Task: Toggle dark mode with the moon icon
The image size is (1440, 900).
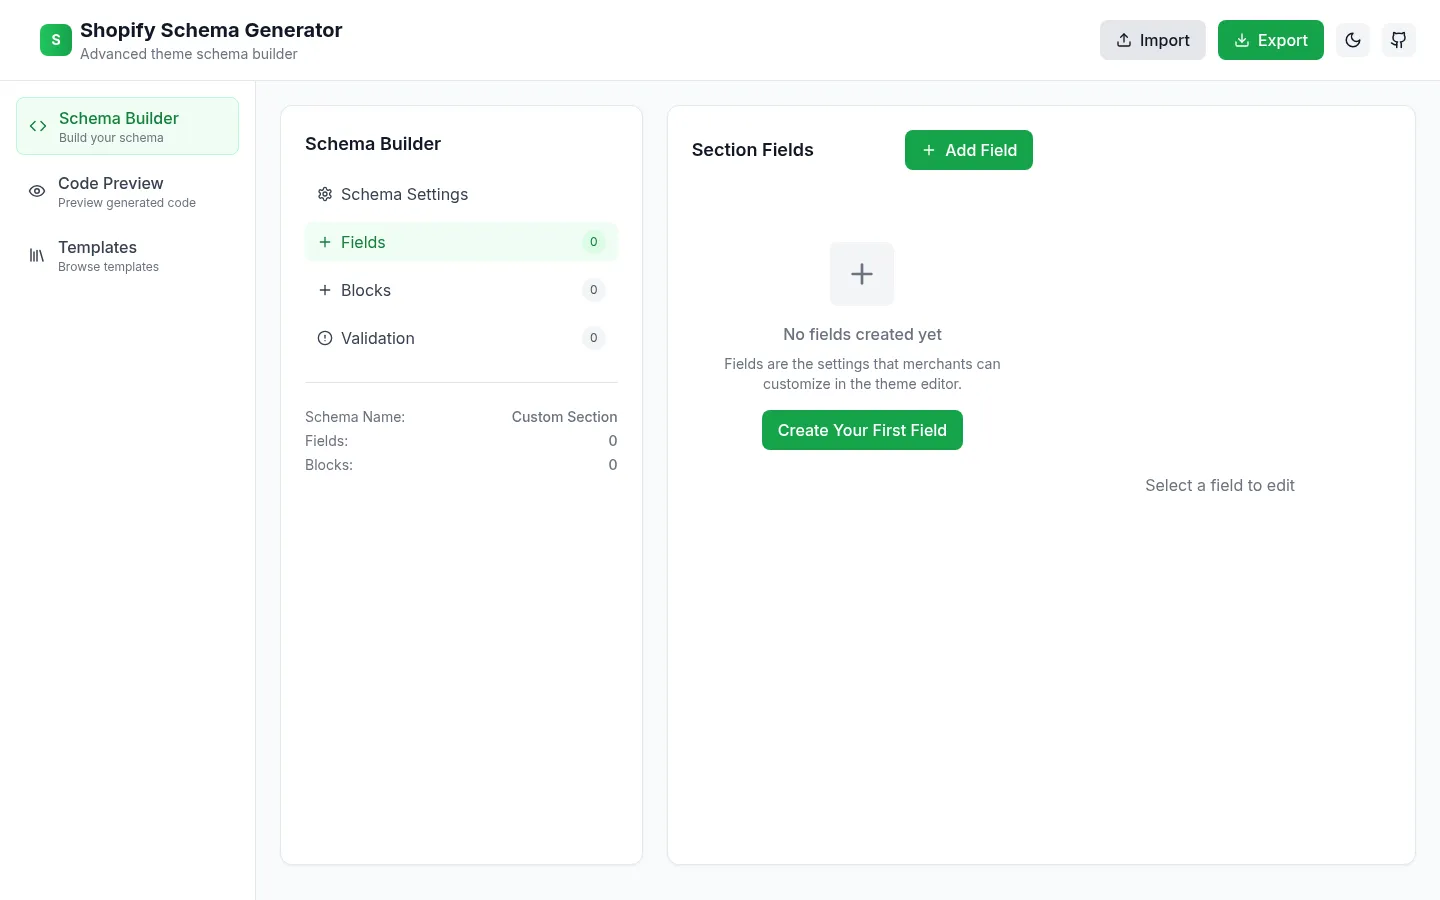Action: 1353,40
